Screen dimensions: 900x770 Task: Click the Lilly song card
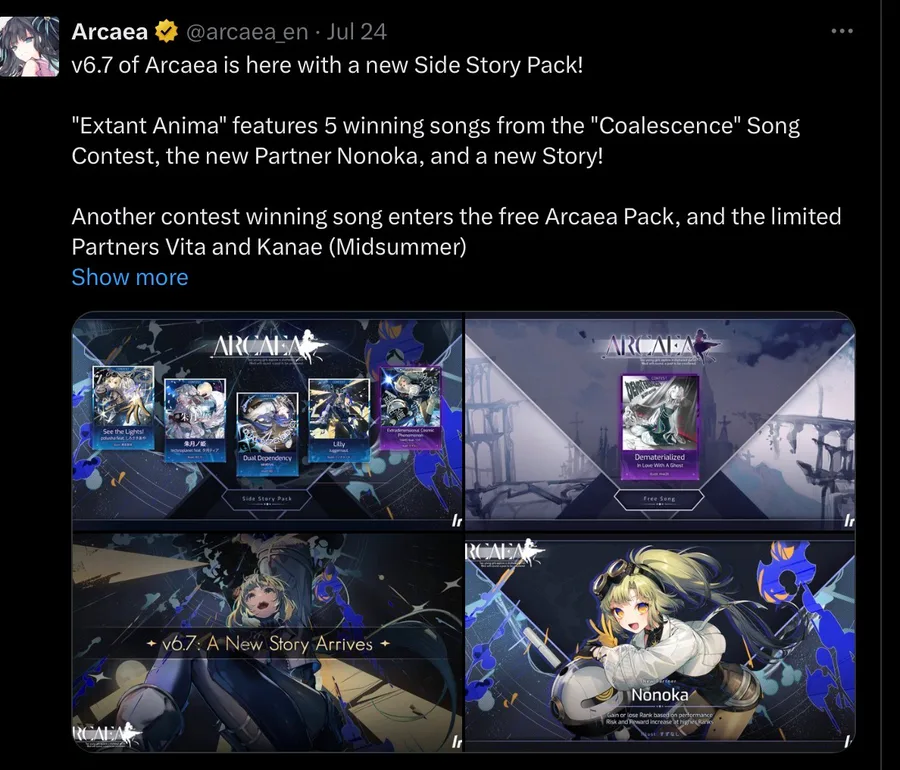click(x=339, y=420)
